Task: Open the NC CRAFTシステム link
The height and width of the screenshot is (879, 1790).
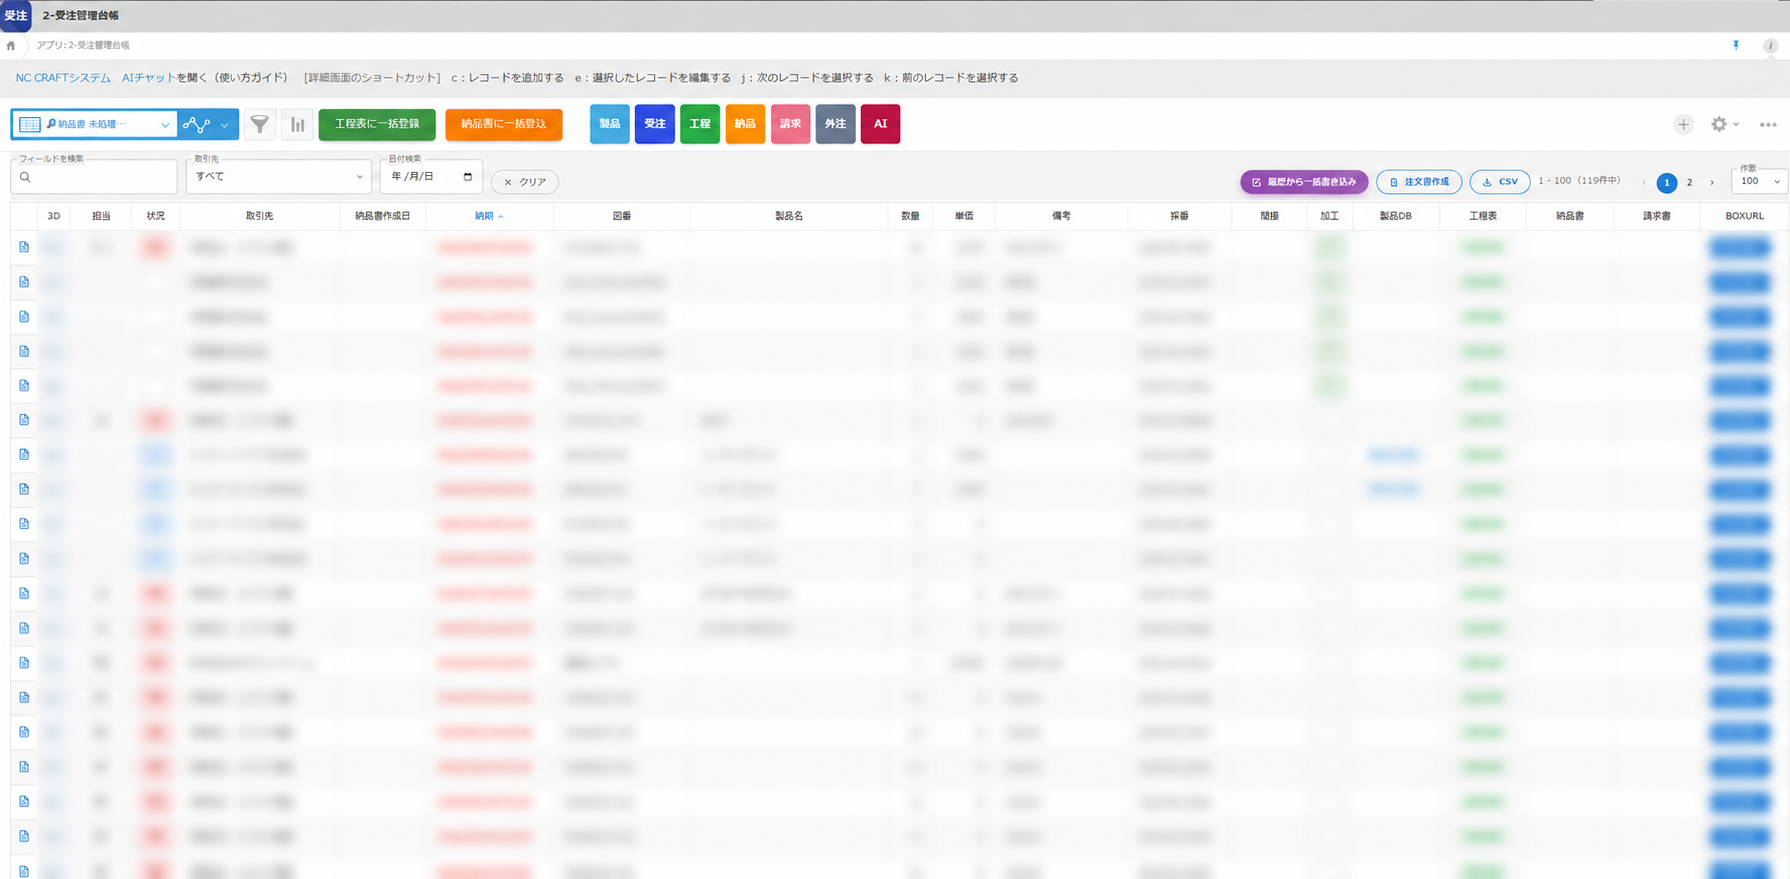Action: pos(63,78)
